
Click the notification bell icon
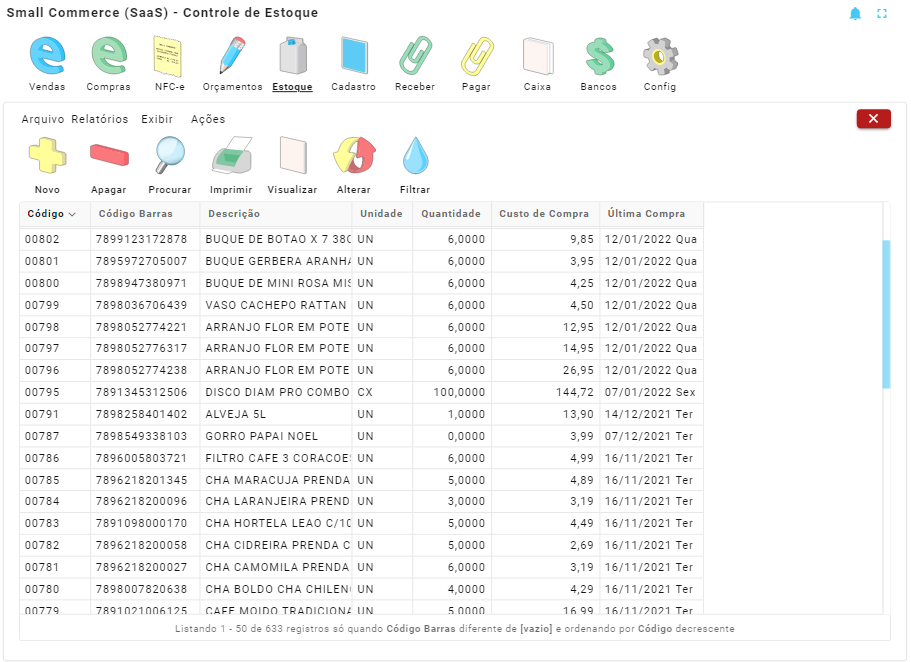coord(855,14)
